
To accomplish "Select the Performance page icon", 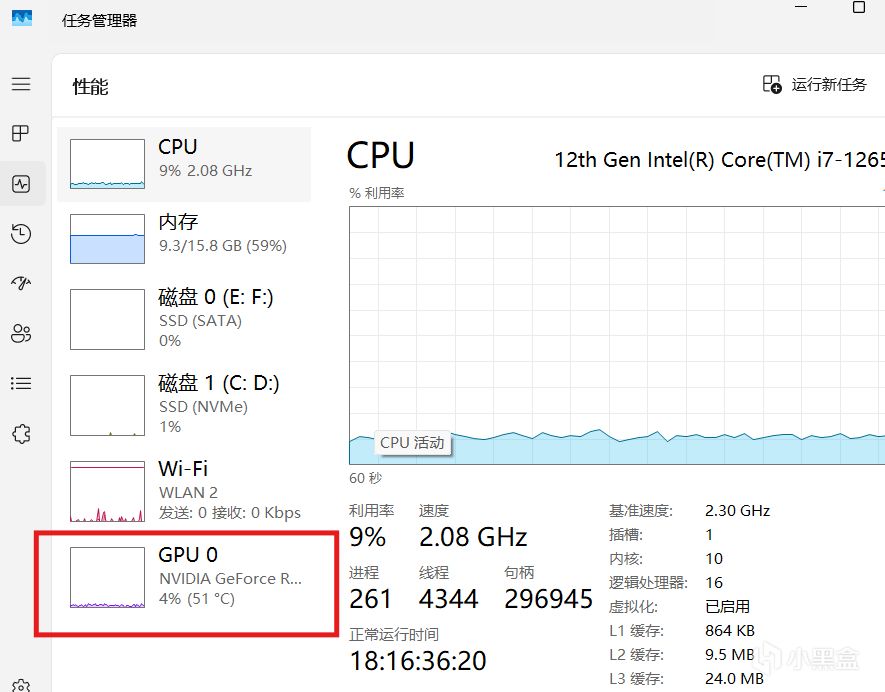I will tap(21, 184).
